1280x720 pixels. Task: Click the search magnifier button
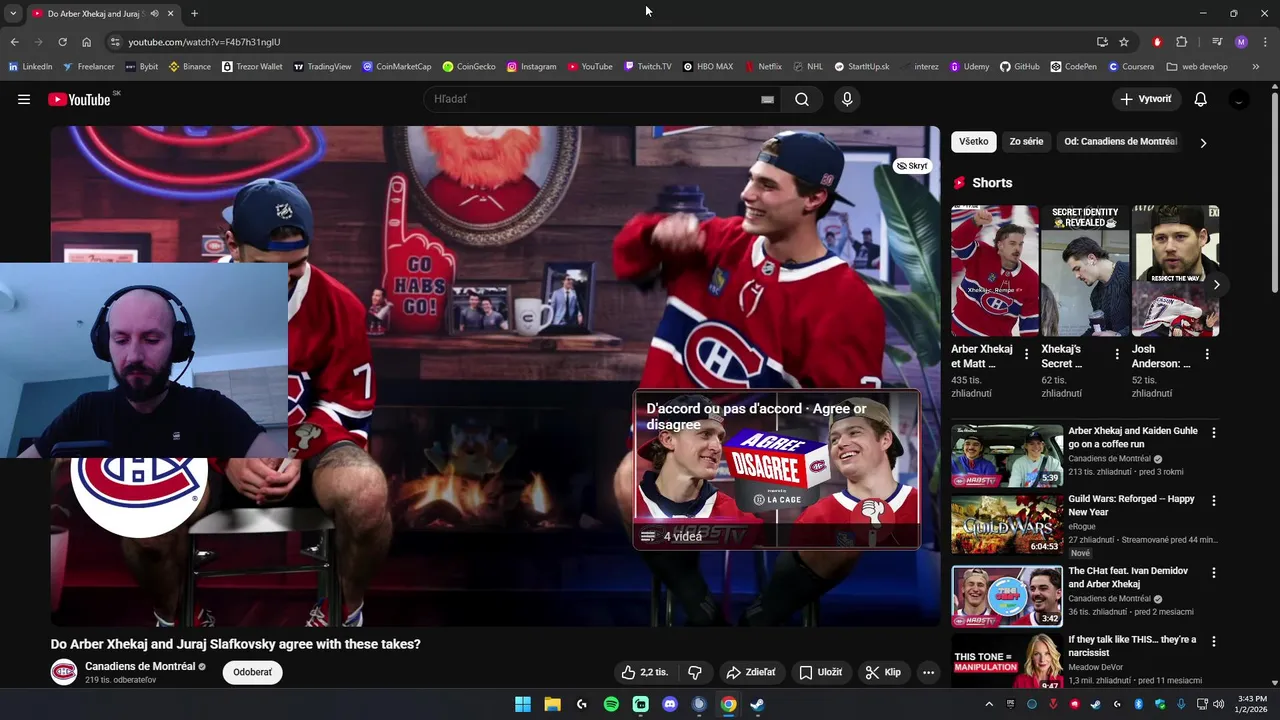click(802, 99)
